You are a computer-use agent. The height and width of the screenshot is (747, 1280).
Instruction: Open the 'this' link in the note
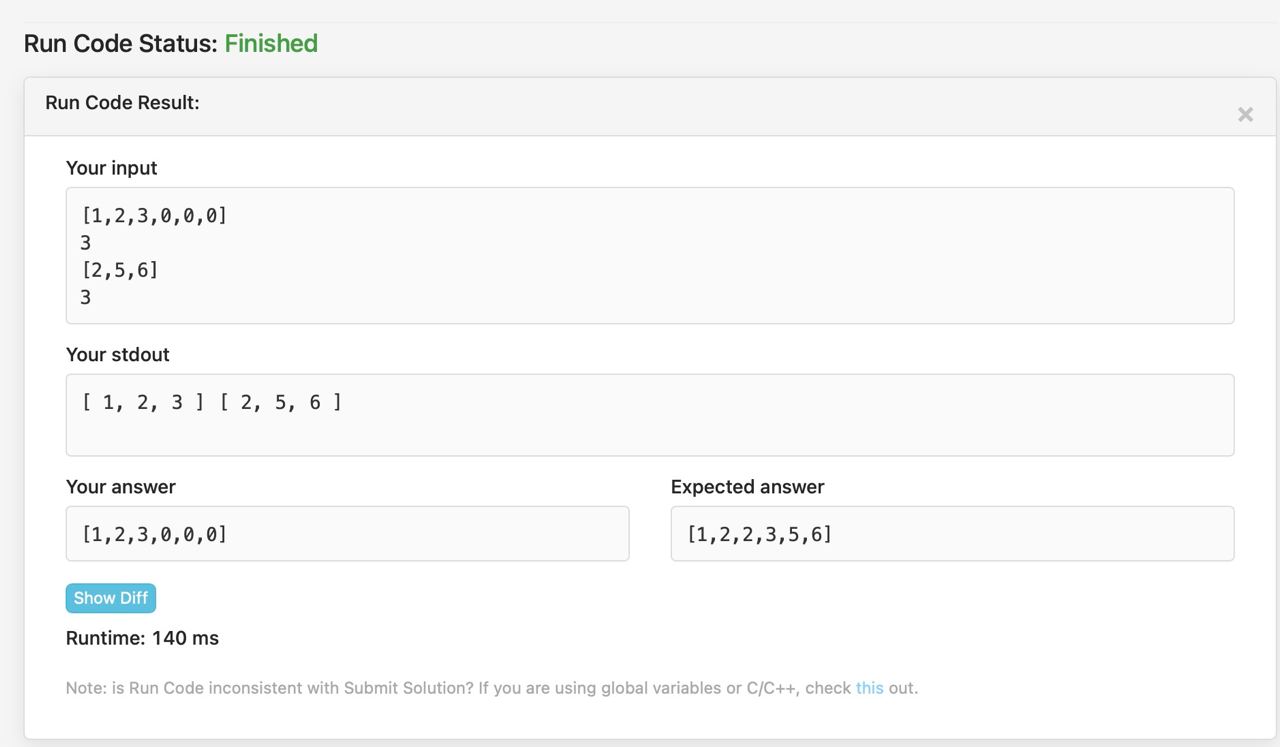(x=869, y=688)
